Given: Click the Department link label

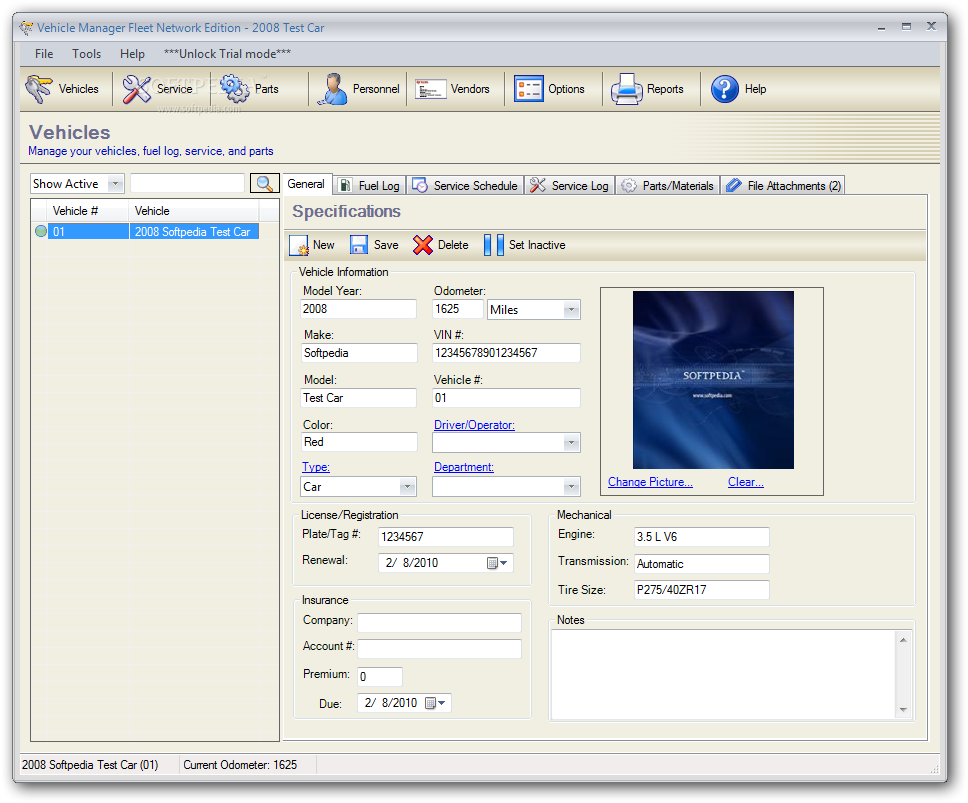Looking at the screenshot, I should [x=464, y=467].
